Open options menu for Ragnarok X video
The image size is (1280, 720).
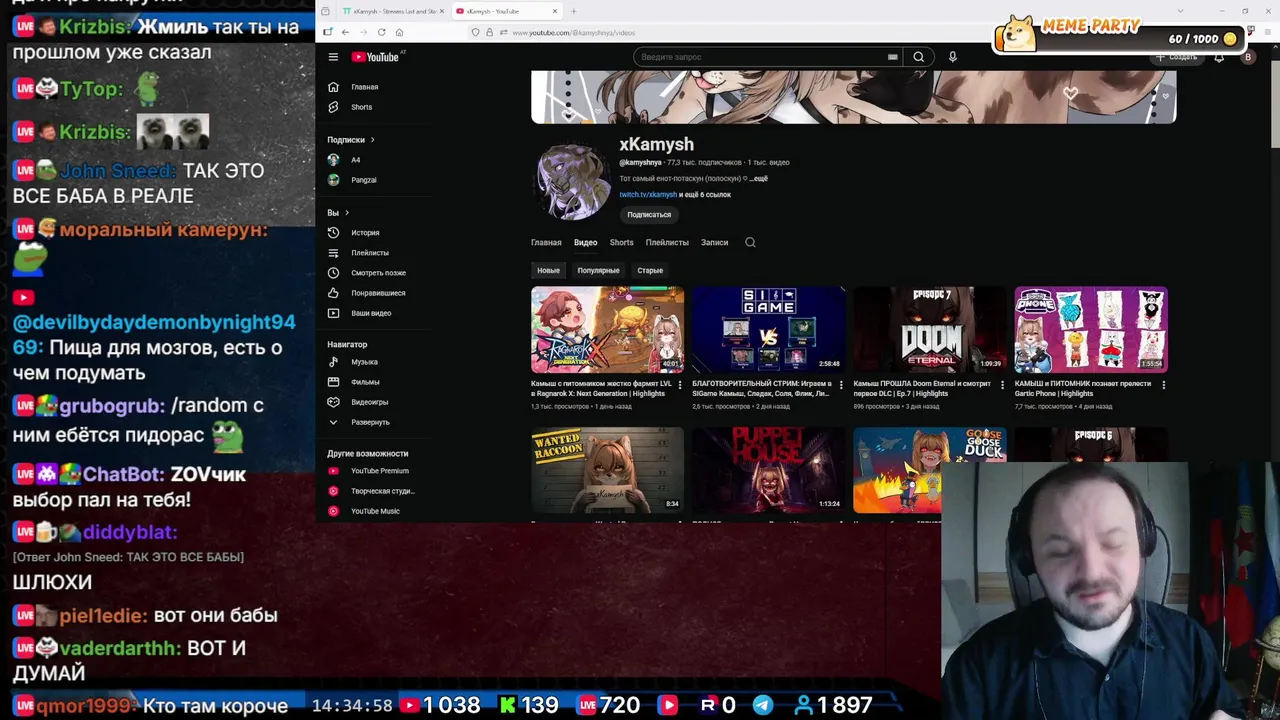(x=680, y=384)
